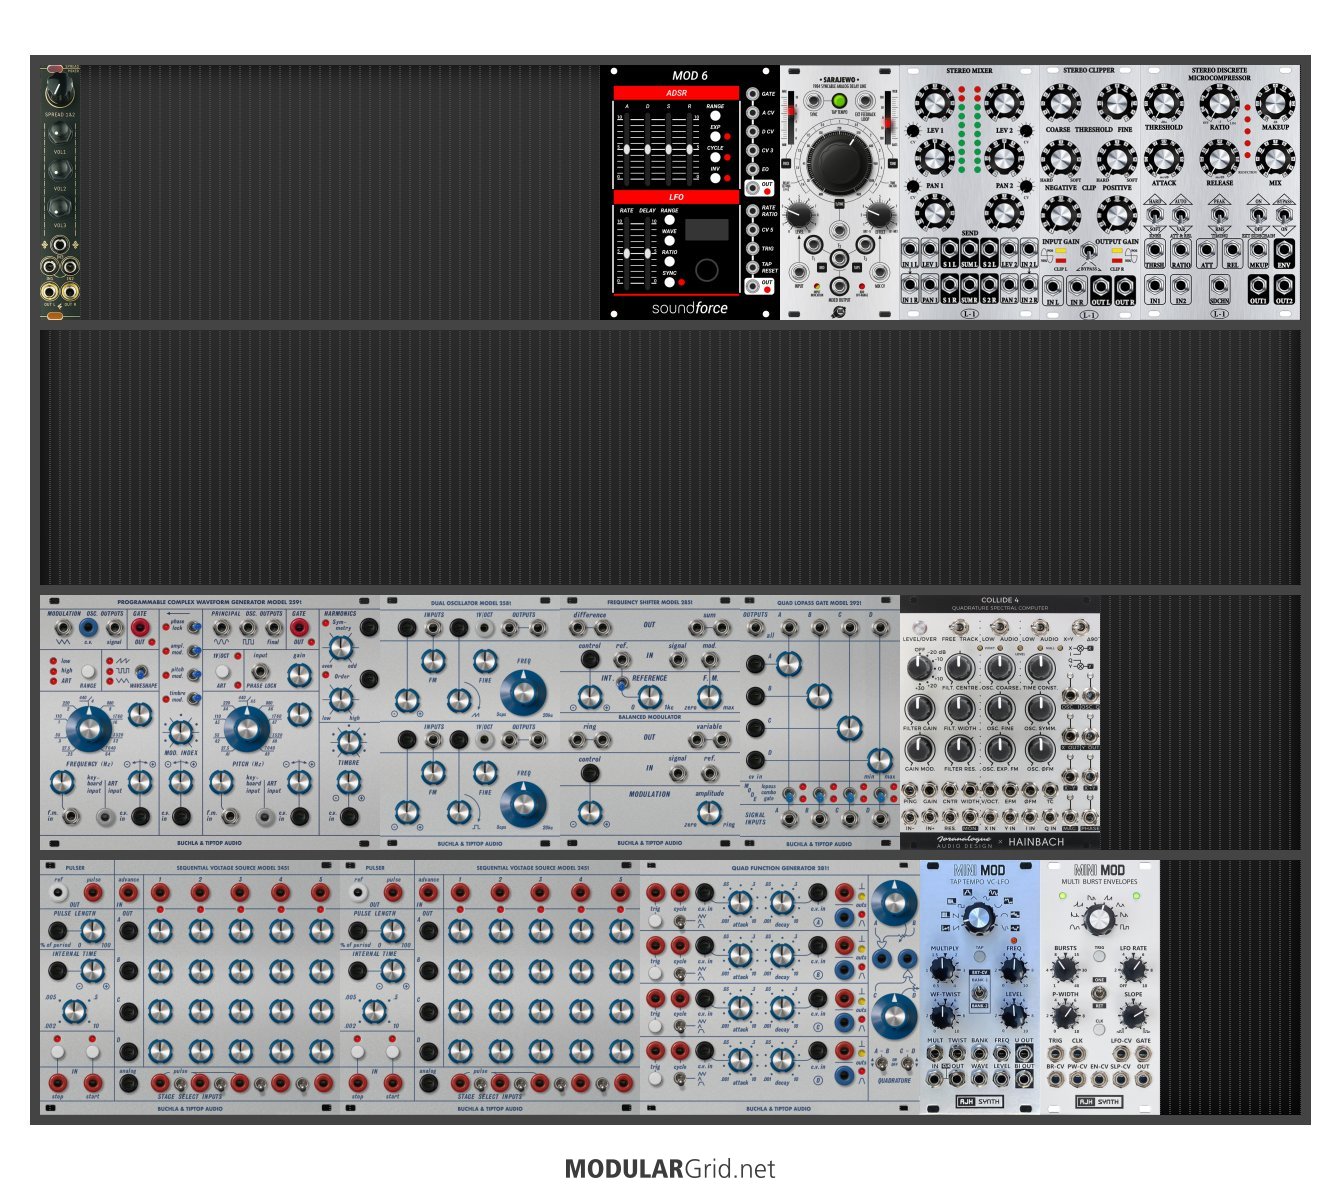Toggle the CYCLE button on MOD 6
This screenshot has width=1341, height=1190.
(715, 157)
